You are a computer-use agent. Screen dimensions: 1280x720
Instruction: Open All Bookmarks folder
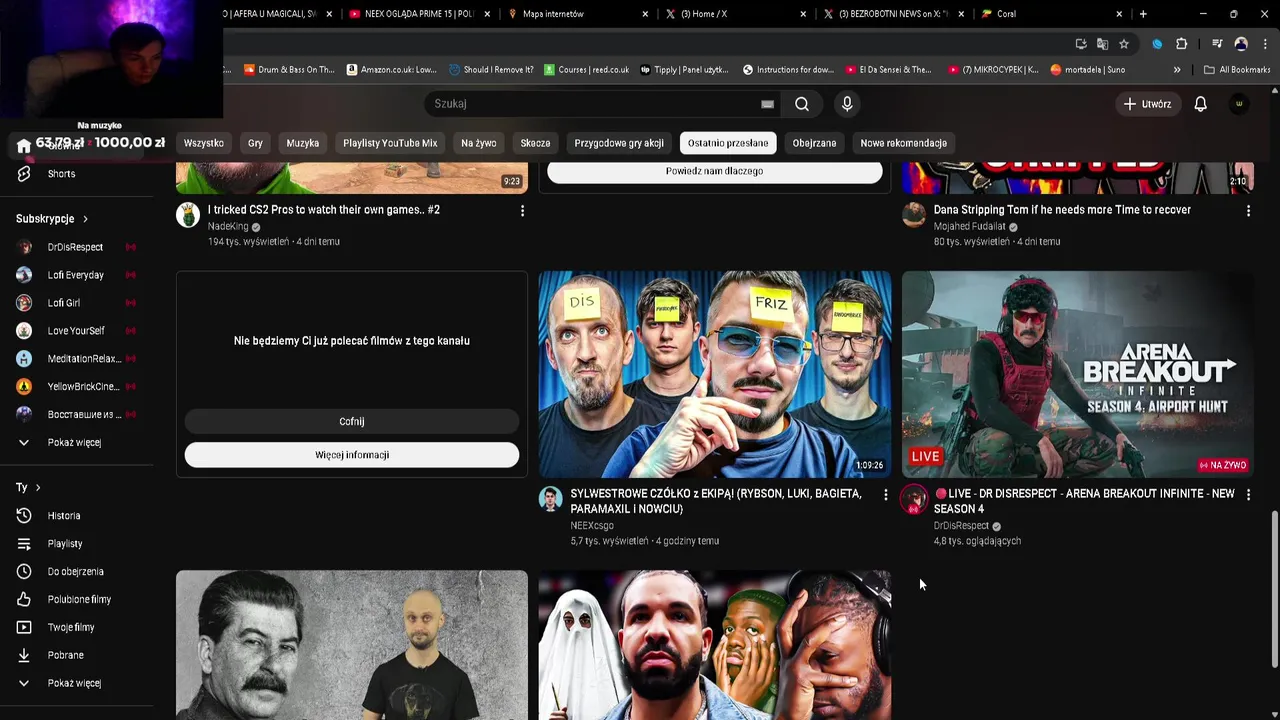(1237, 70)
